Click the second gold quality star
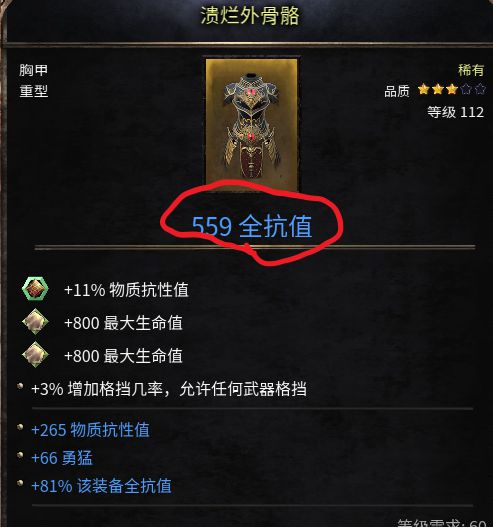 coord(438,90)
